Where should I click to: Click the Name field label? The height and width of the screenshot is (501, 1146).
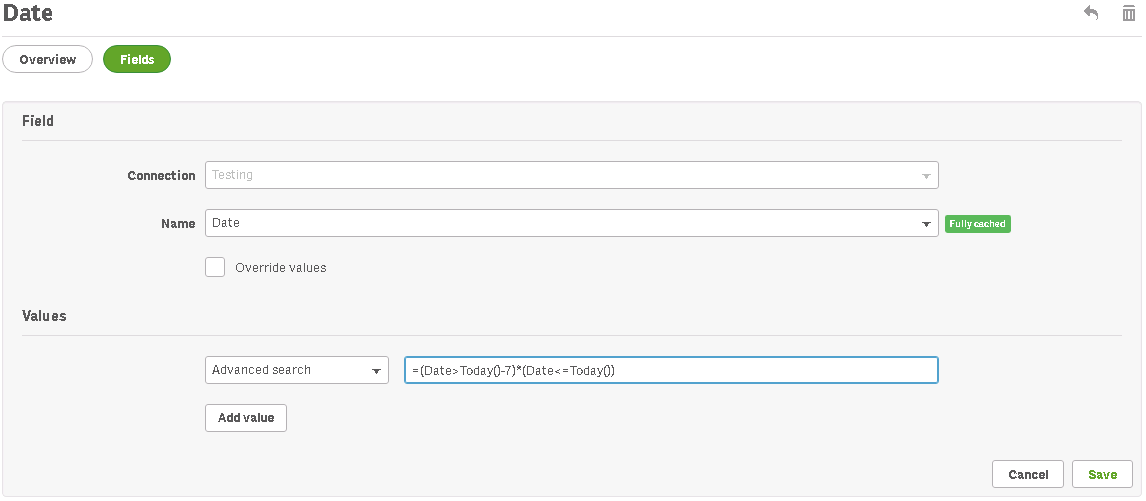coord(178,224)
